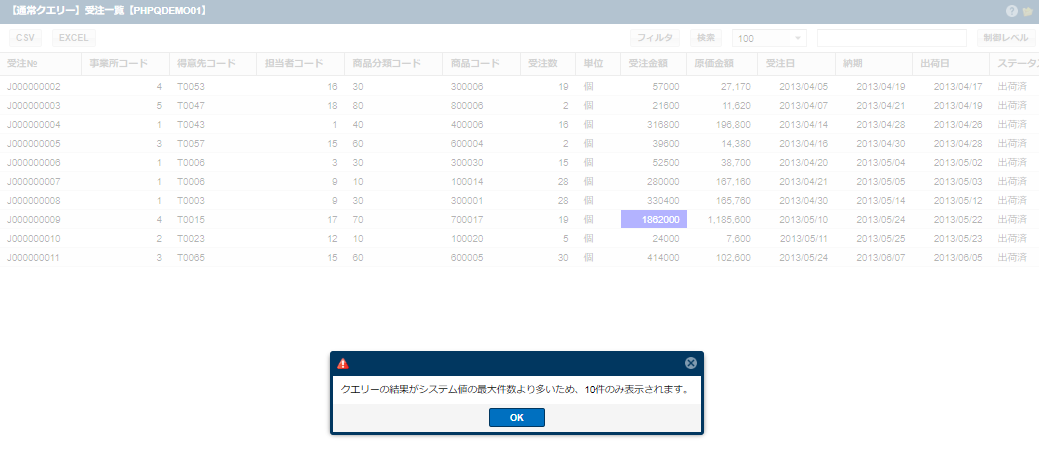This screenshot has height=457, width=1039.
Task: Select order number J000000006
Action: [34, 163]
